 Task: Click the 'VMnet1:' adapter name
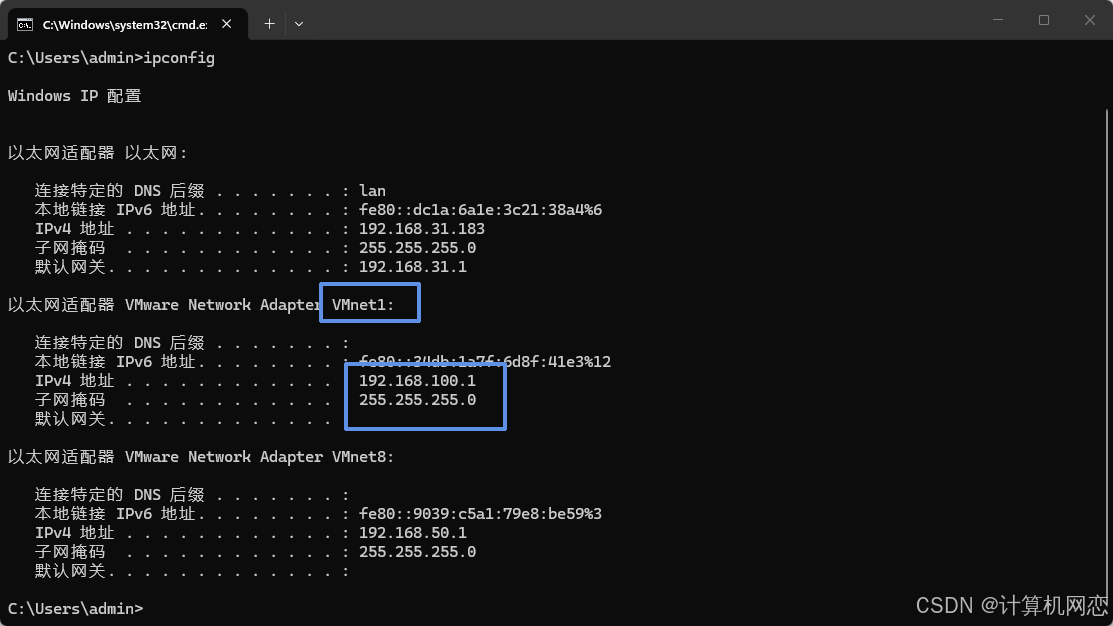pyautogui.click(x=363, y=304)
